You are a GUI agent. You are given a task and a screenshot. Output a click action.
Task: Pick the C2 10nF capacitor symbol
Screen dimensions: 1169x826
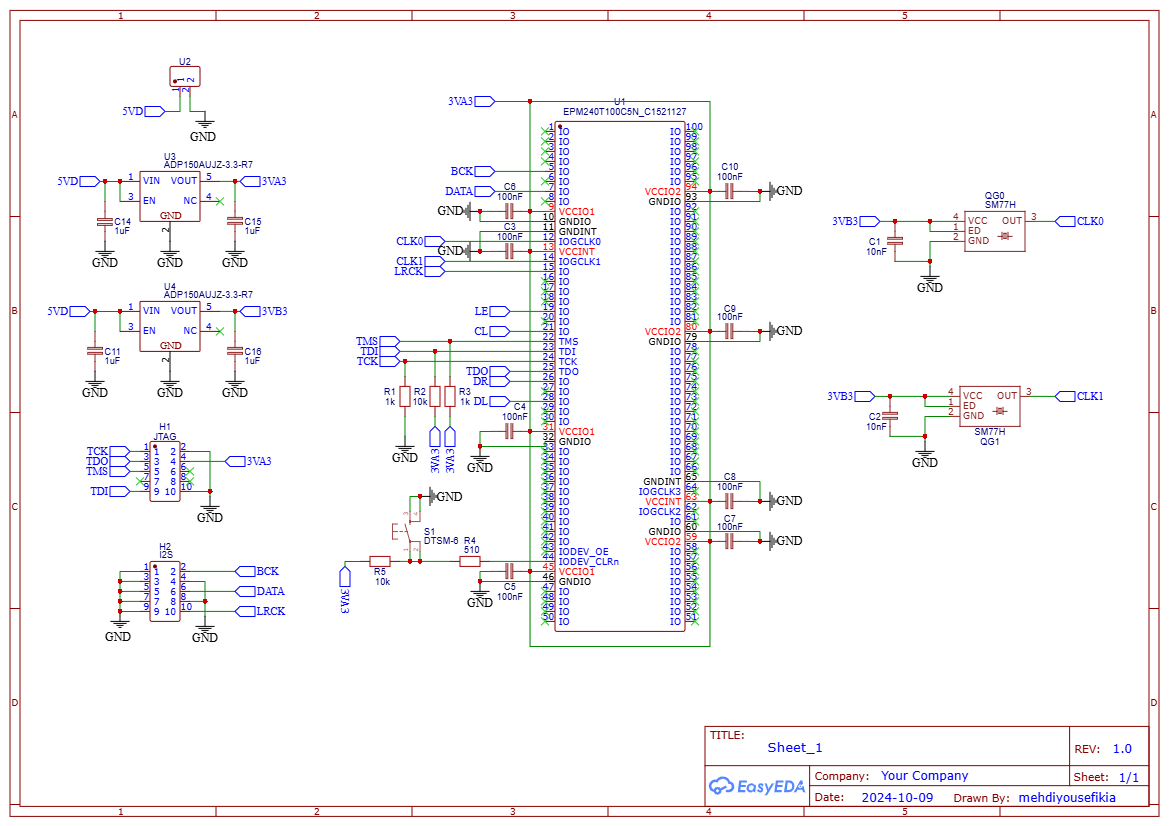click(889, 416)
